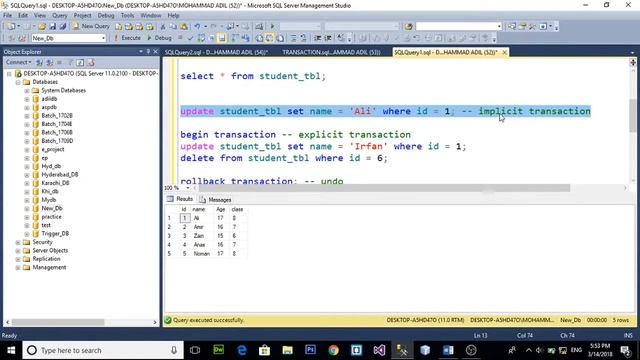640x360 pixels.
Task: Expand the Server Objects folder node
Action: (18, 251)
